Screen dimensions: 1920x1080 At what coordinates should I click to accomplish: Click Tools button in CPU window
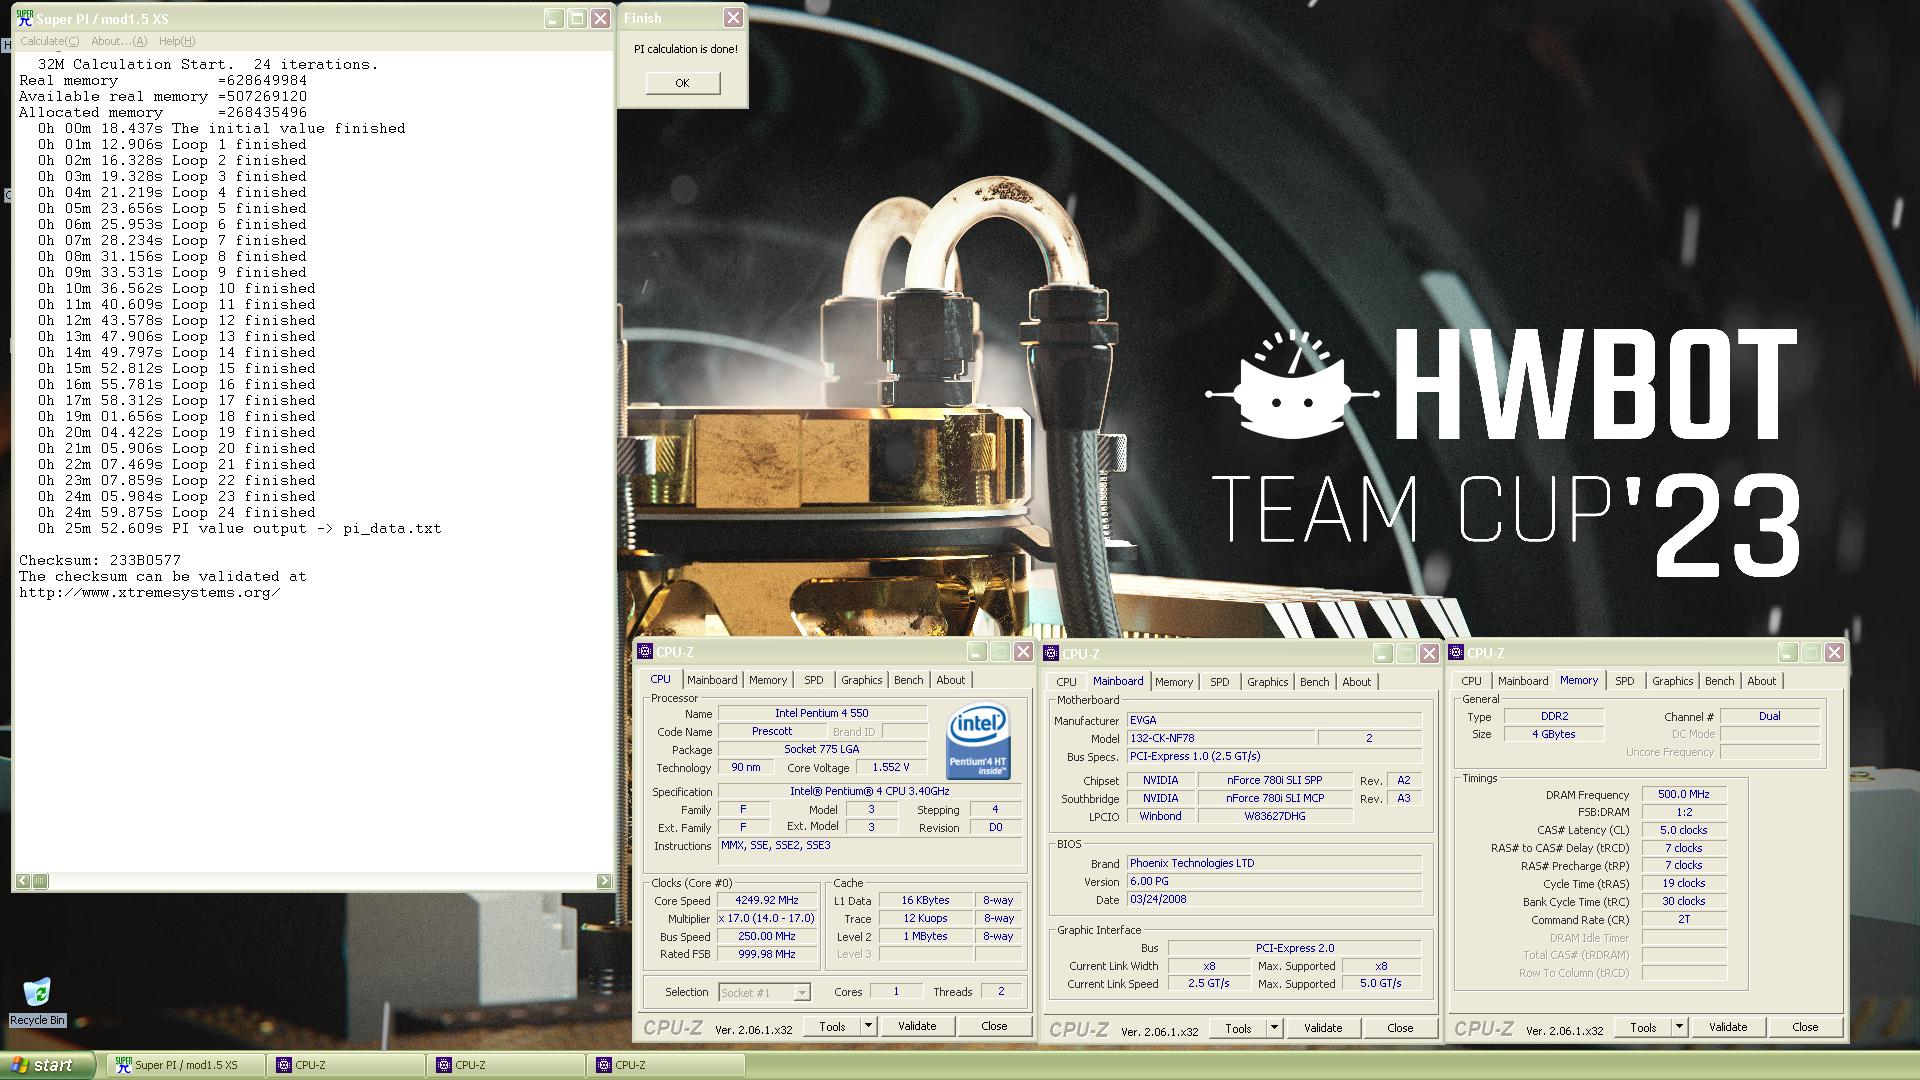point(832,1026)
